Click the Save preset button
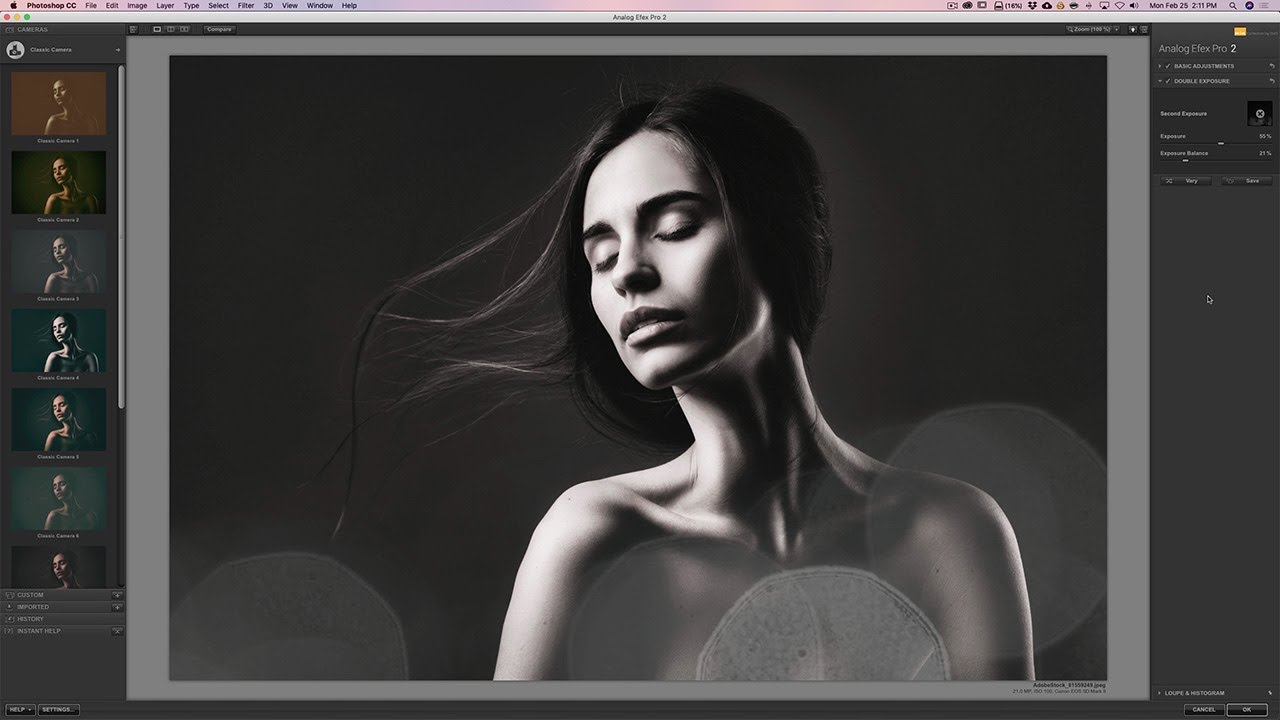Image resolution: width=1280 pixels, height=720 pixels. tap(1247, 181)
